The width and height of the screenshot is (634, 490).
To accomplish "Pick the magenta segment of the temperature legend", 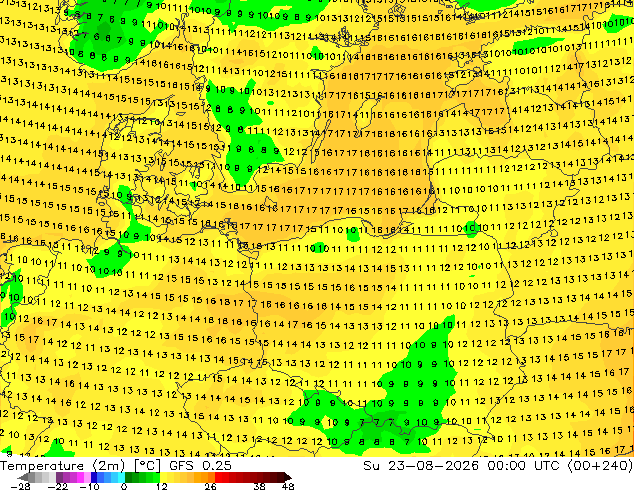I will click(x=80, y=477).
